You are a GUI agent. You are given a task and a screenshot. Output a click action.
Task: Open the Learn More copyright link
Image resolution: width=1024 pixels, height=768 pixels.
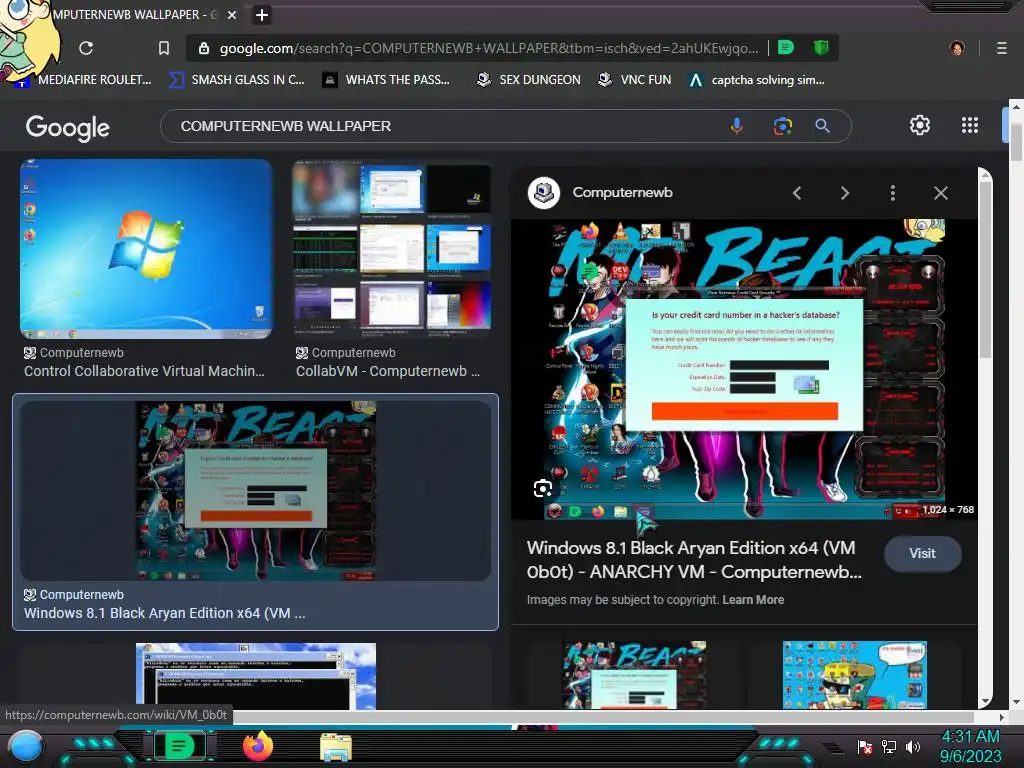pos(753,600)
